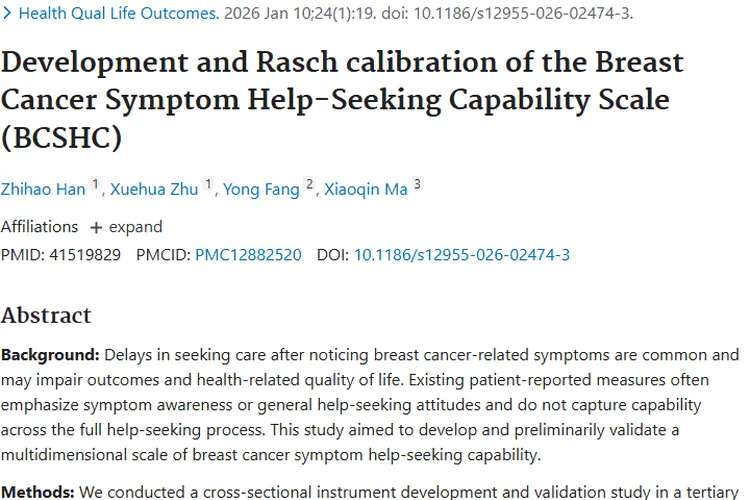Click affiliation superscript 1 after Xuehua Zhu

pos(209,185)
